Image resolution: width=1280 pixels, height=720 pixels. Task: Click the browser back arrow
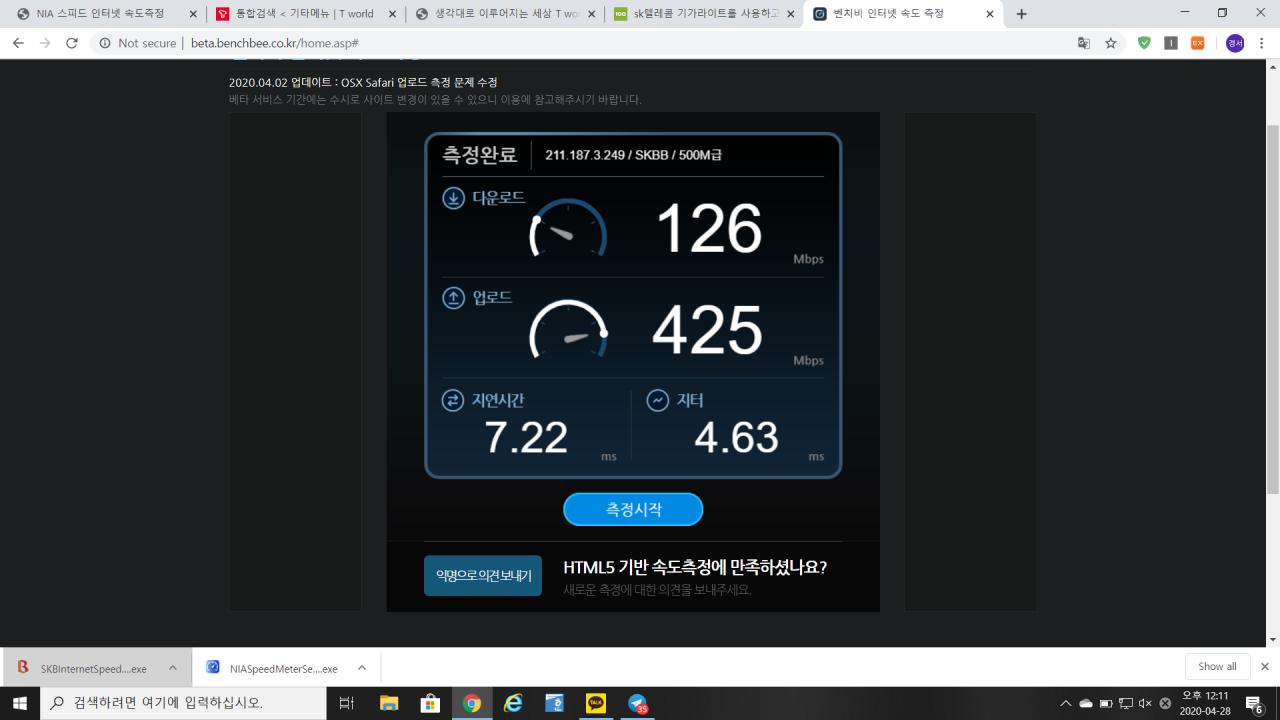(x=18, y=43)
